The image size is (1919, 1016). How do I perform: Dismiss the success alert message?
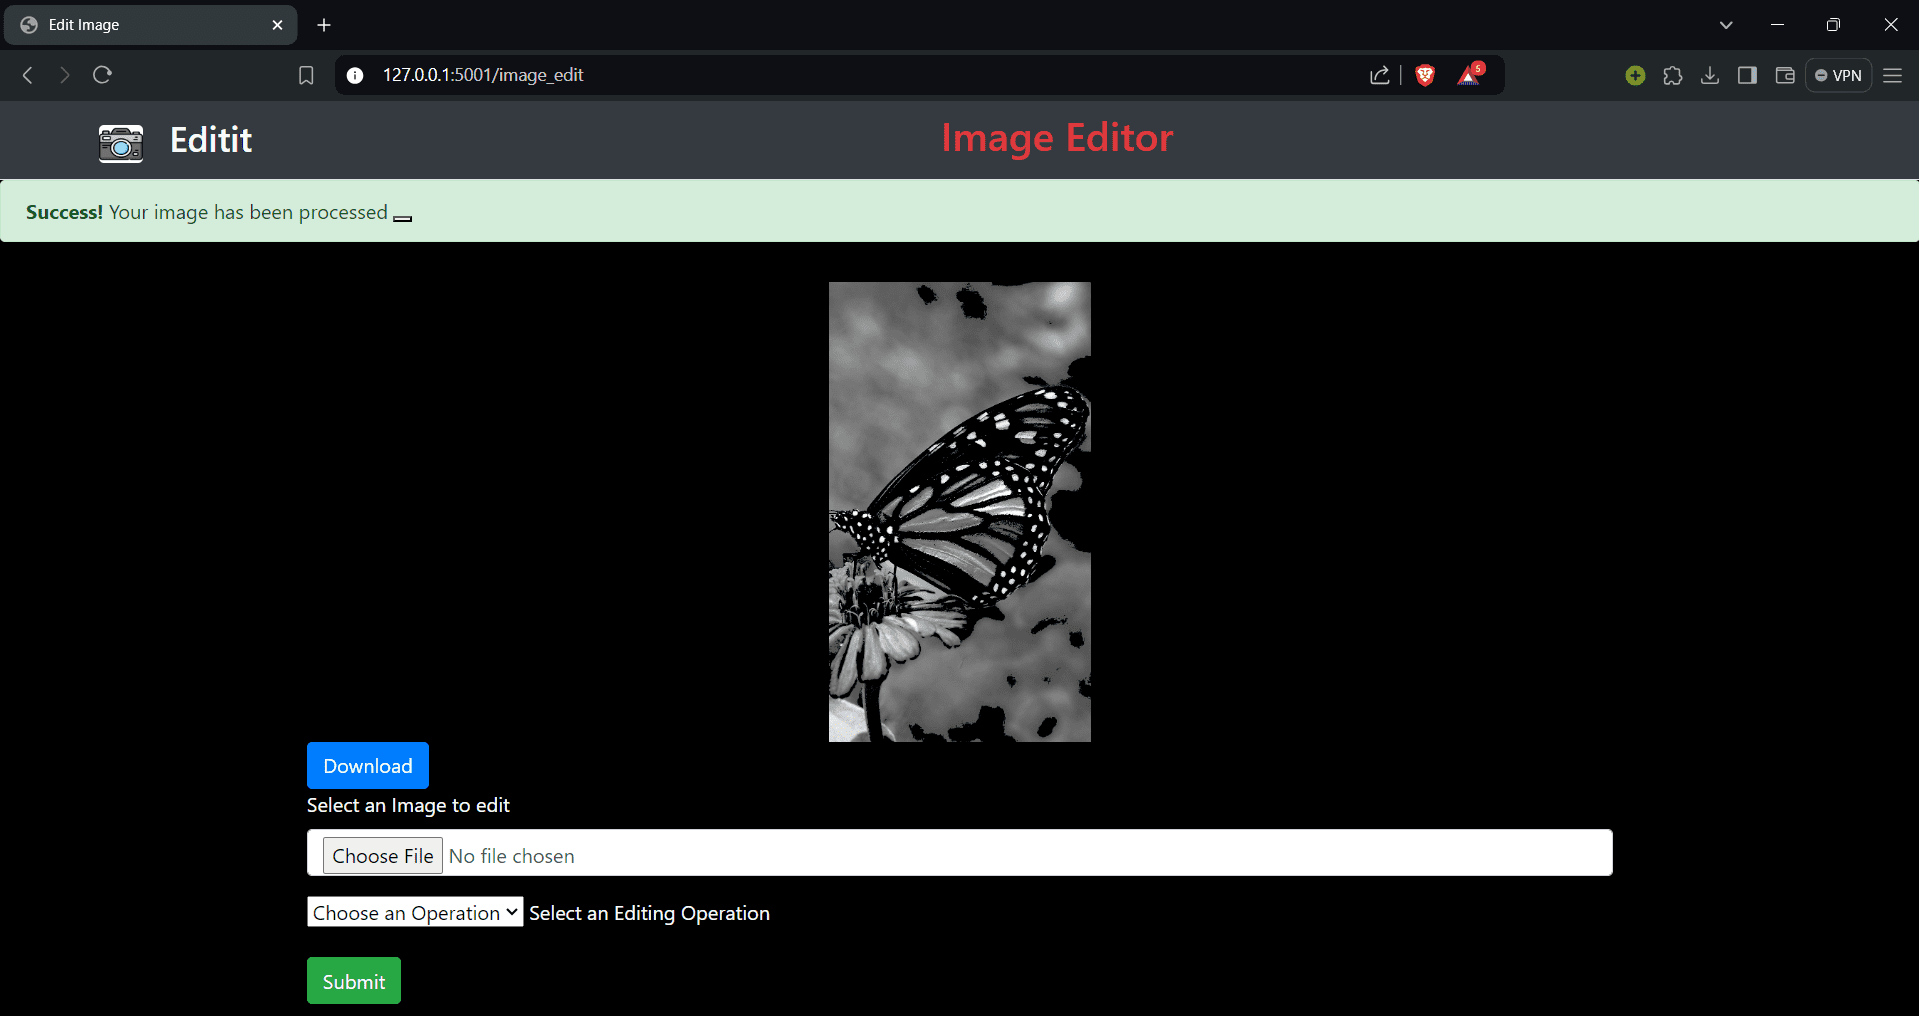coord(402,217)
